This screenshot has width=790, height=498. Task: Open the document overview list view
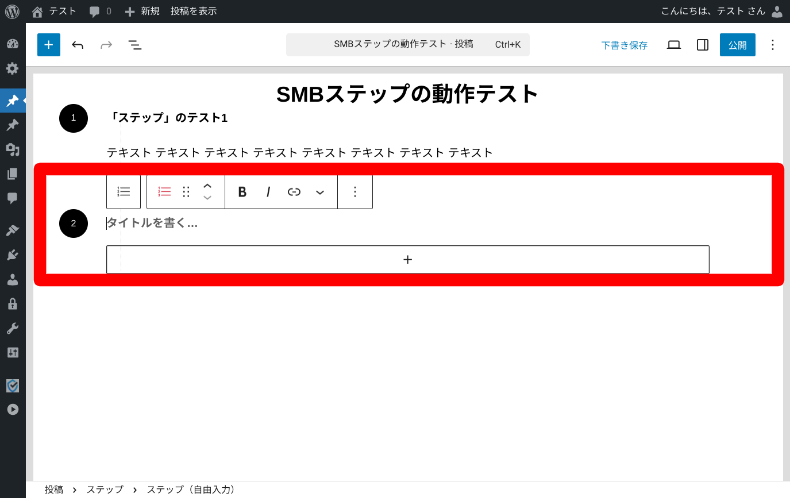[135, 45]
